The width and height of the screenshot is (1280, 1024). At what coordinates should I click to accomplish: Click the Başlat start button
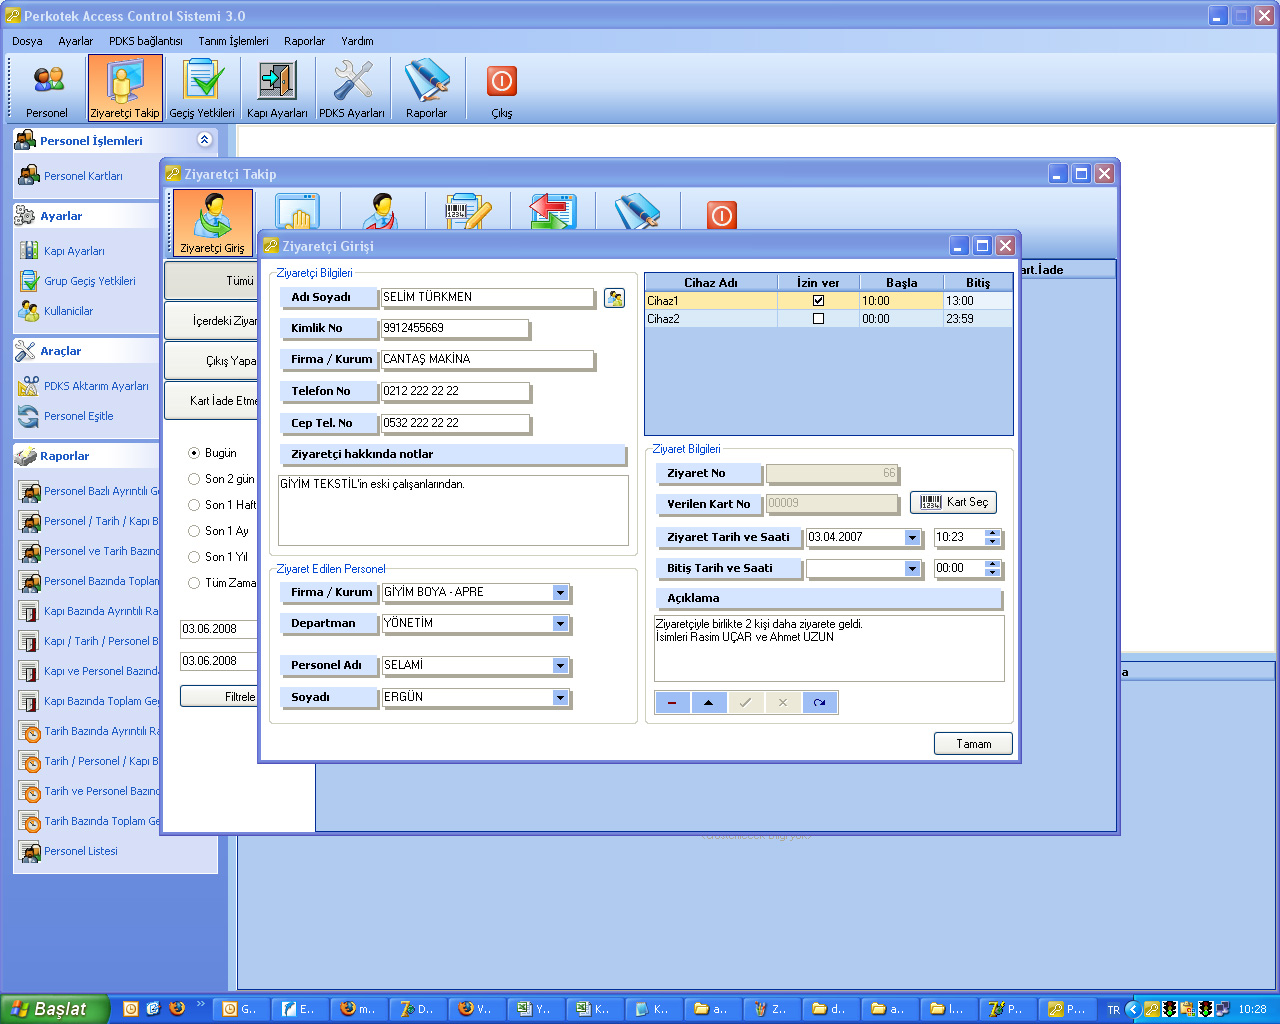53,1009
